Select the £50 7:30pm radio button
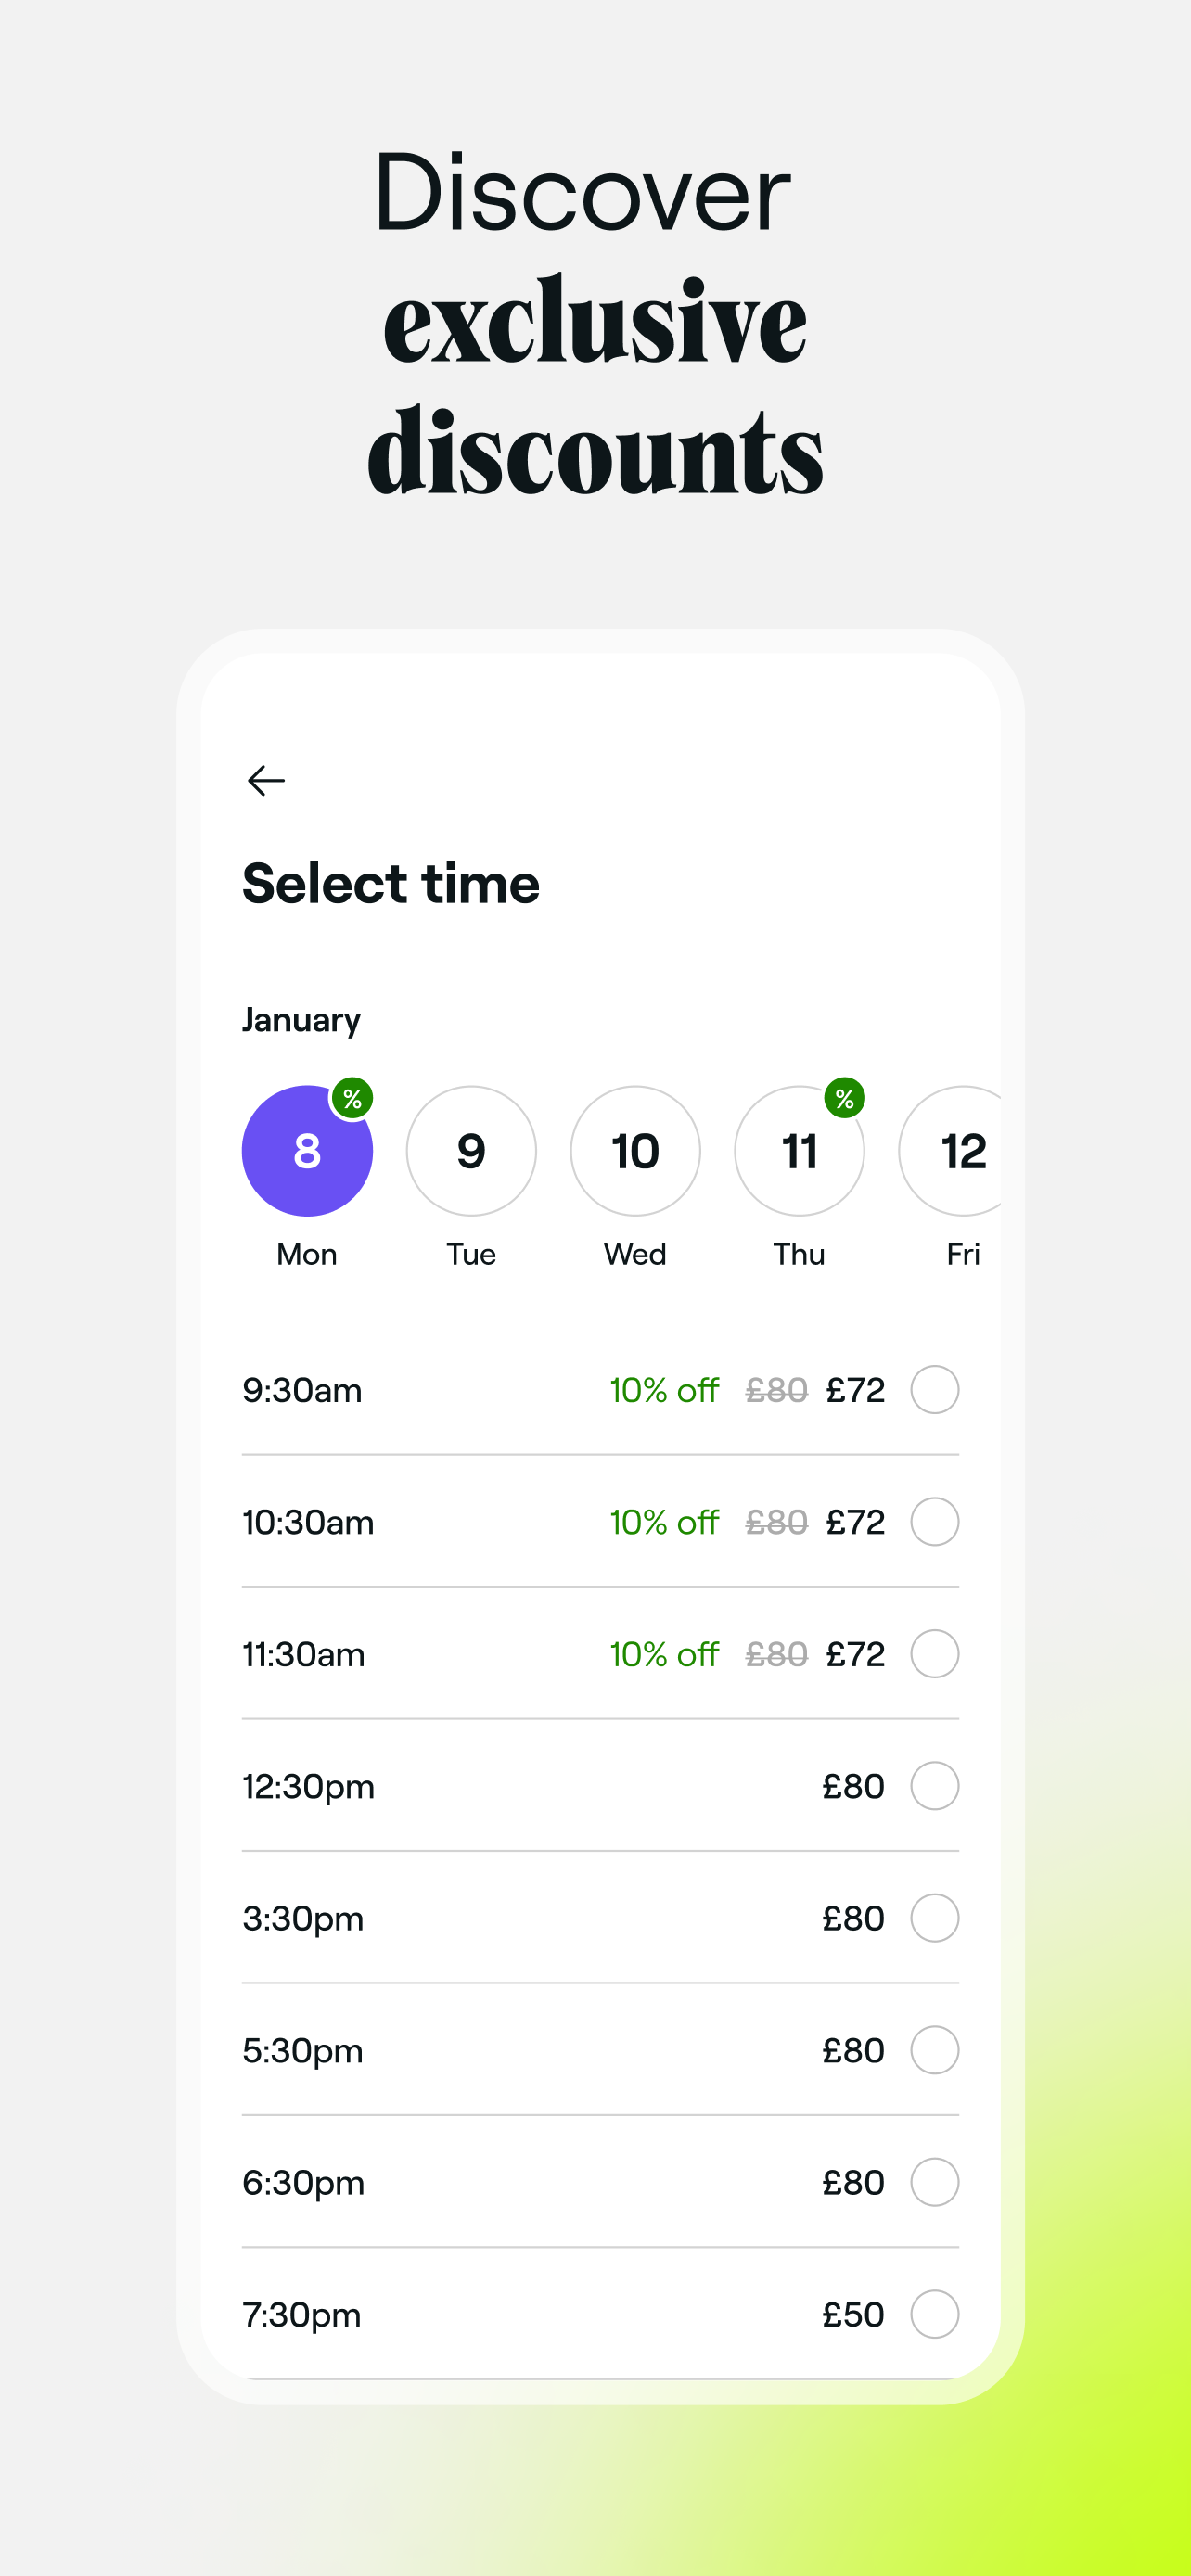 tap(934, 2314)
